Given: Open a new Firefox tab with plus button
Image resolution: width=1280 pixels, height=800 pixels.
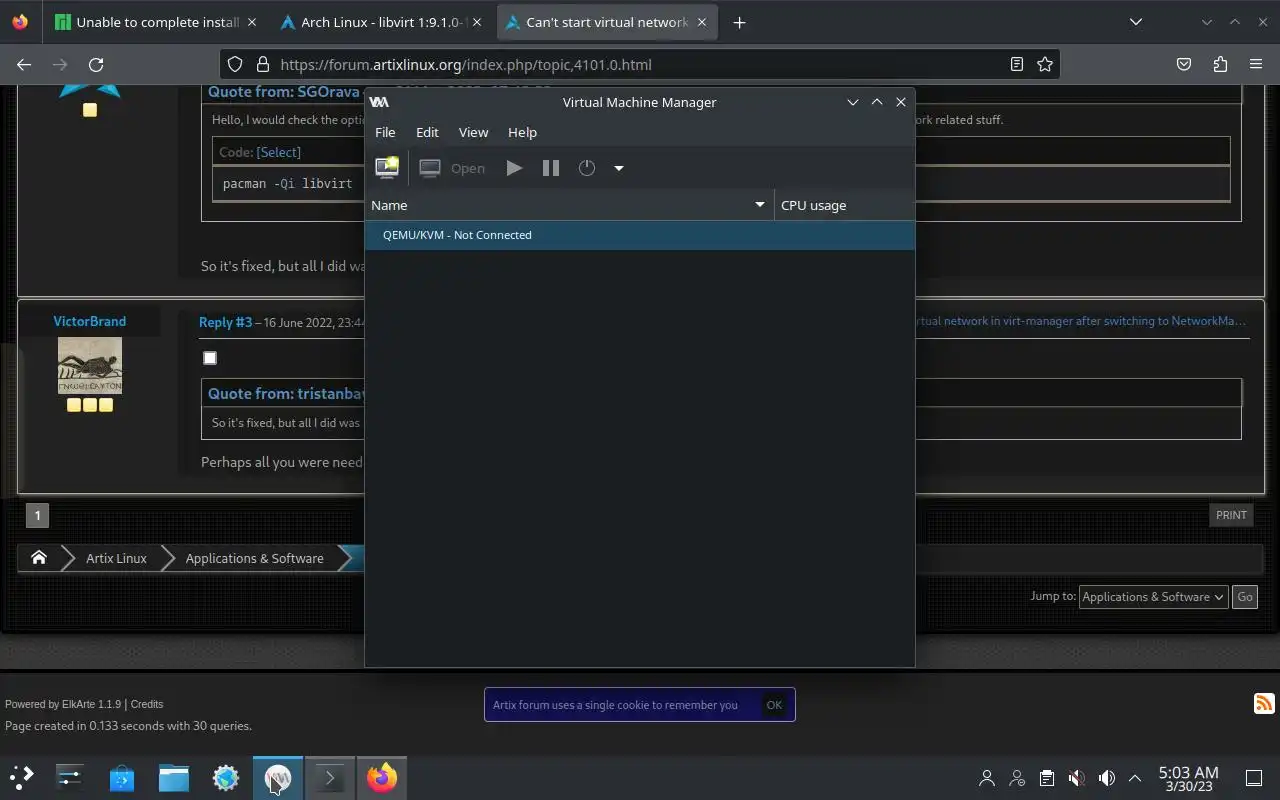Looking at the screenshot, I should click(739, 22).
